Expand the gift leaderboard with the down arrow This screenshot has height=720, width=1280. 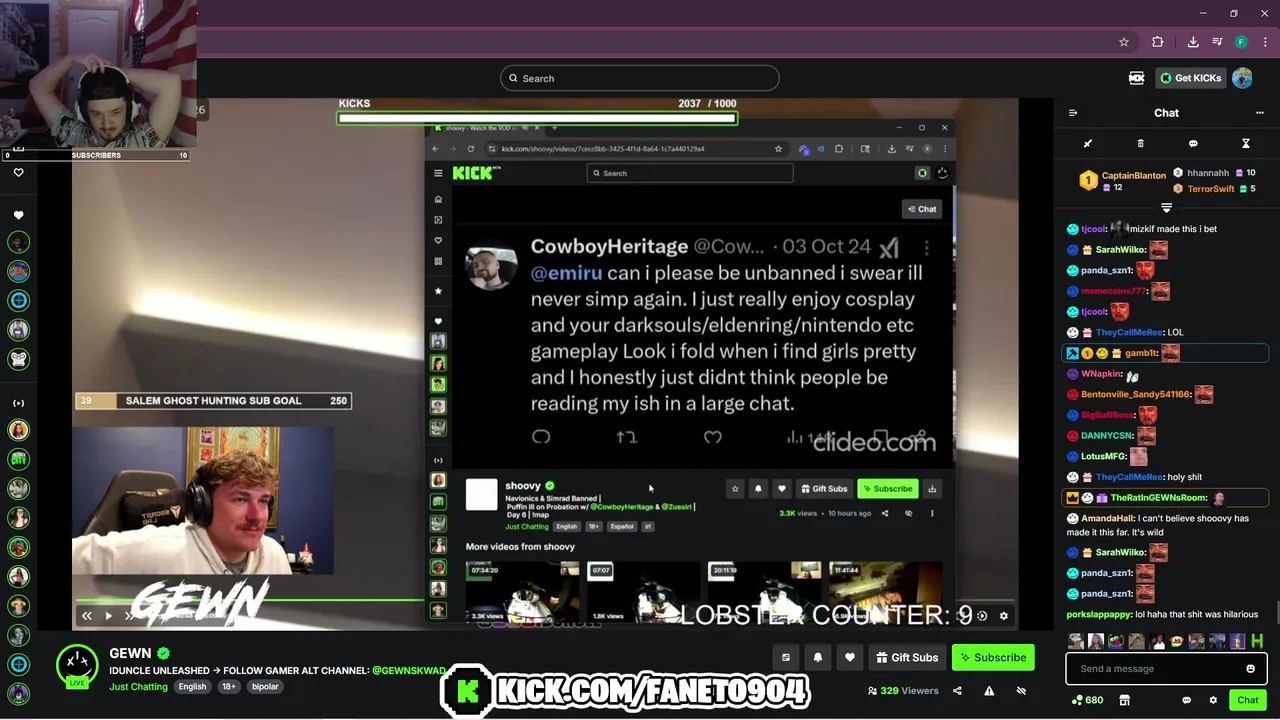coord(1166,207)
